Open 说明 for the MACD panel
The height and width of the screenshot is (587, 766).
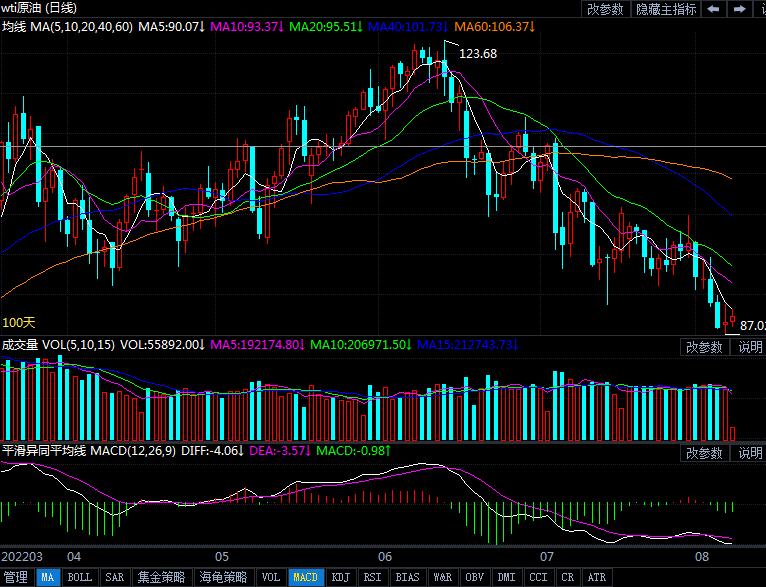click(750, 453)
